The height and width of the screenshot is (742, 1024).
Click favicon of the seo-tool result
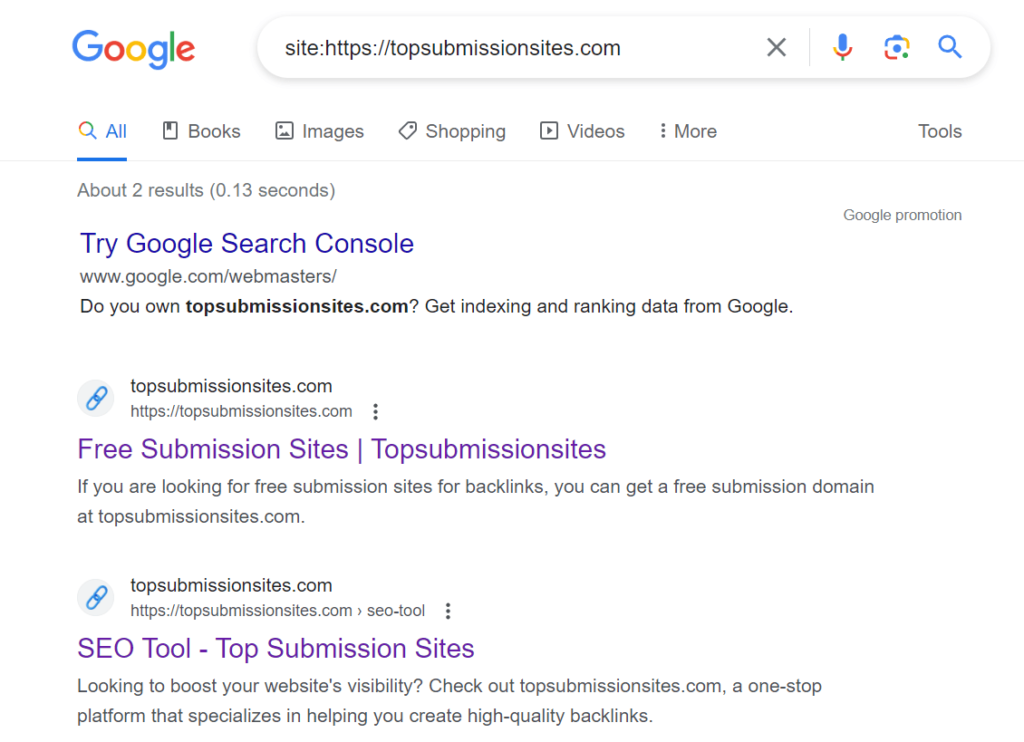(97, 598)
